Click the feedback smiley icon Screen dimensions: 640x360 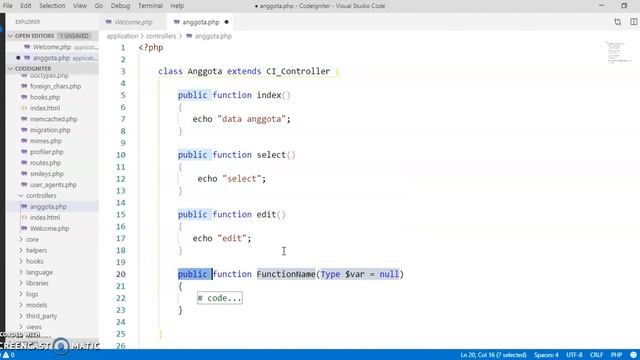[633, 355]
